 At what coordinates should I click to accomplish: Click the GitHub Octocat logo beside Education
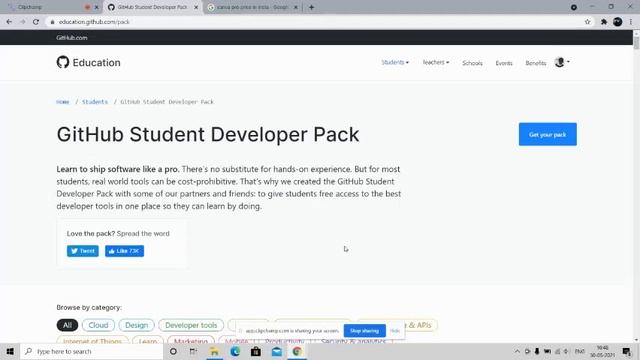pyautogui.click(x=63, y=62)
